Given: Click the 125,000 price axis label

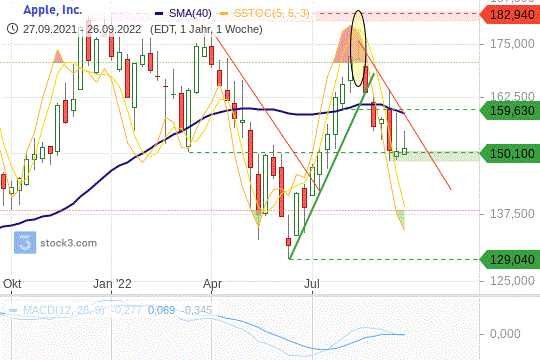Looking at the screenshot, I should coord(512,280).
